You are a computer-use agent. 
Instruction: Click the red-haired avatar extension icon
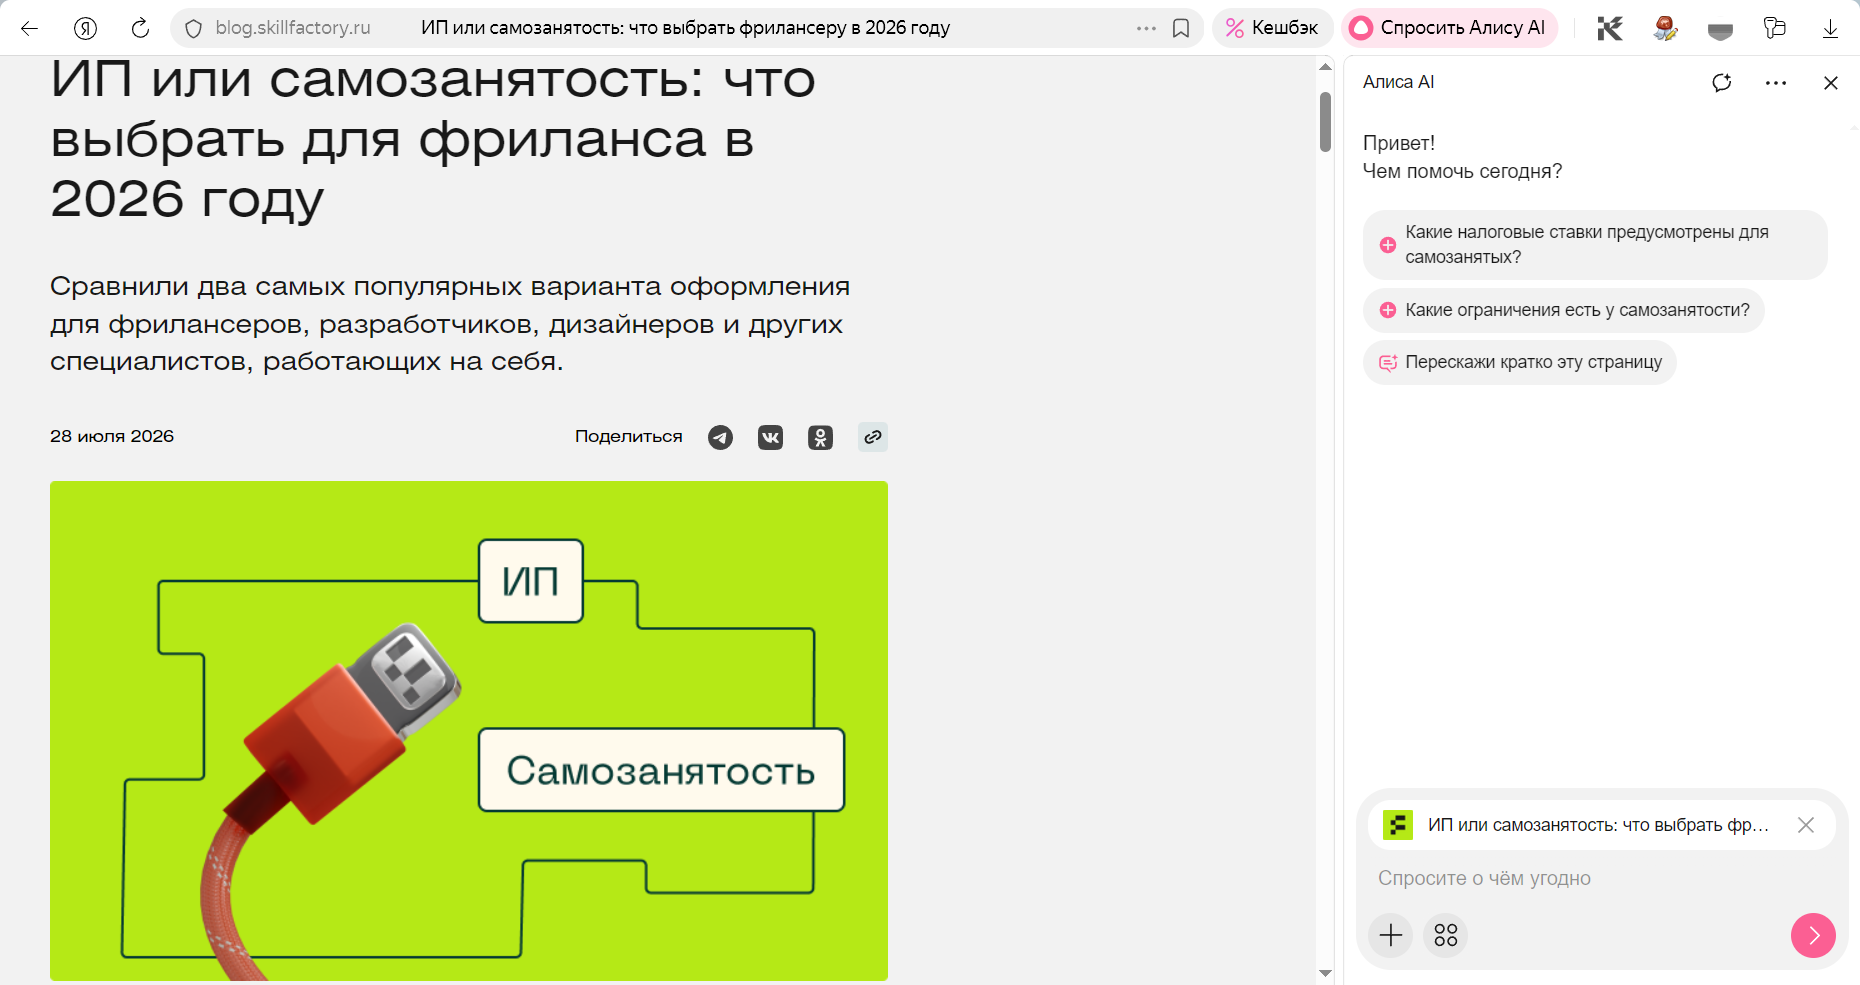(x=1665, y=28)
